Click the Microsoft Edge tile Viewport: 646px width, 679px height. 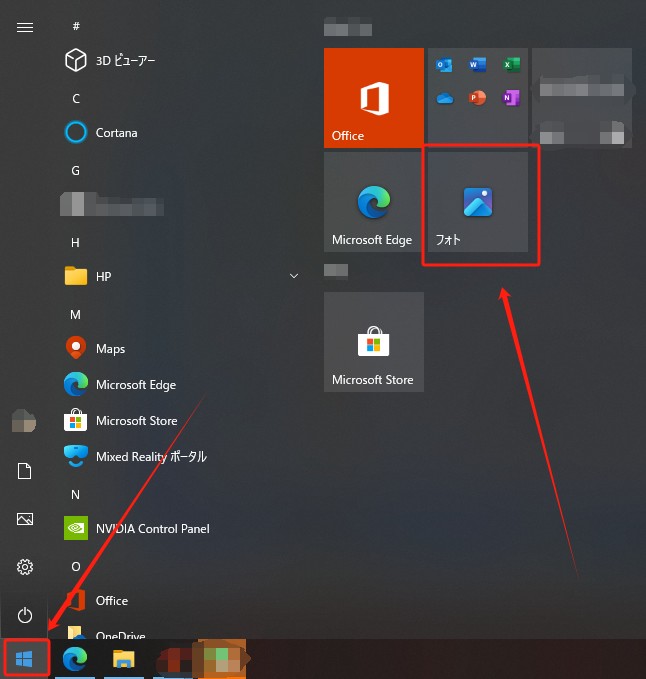pyautogui.click(x=374, y=202)
